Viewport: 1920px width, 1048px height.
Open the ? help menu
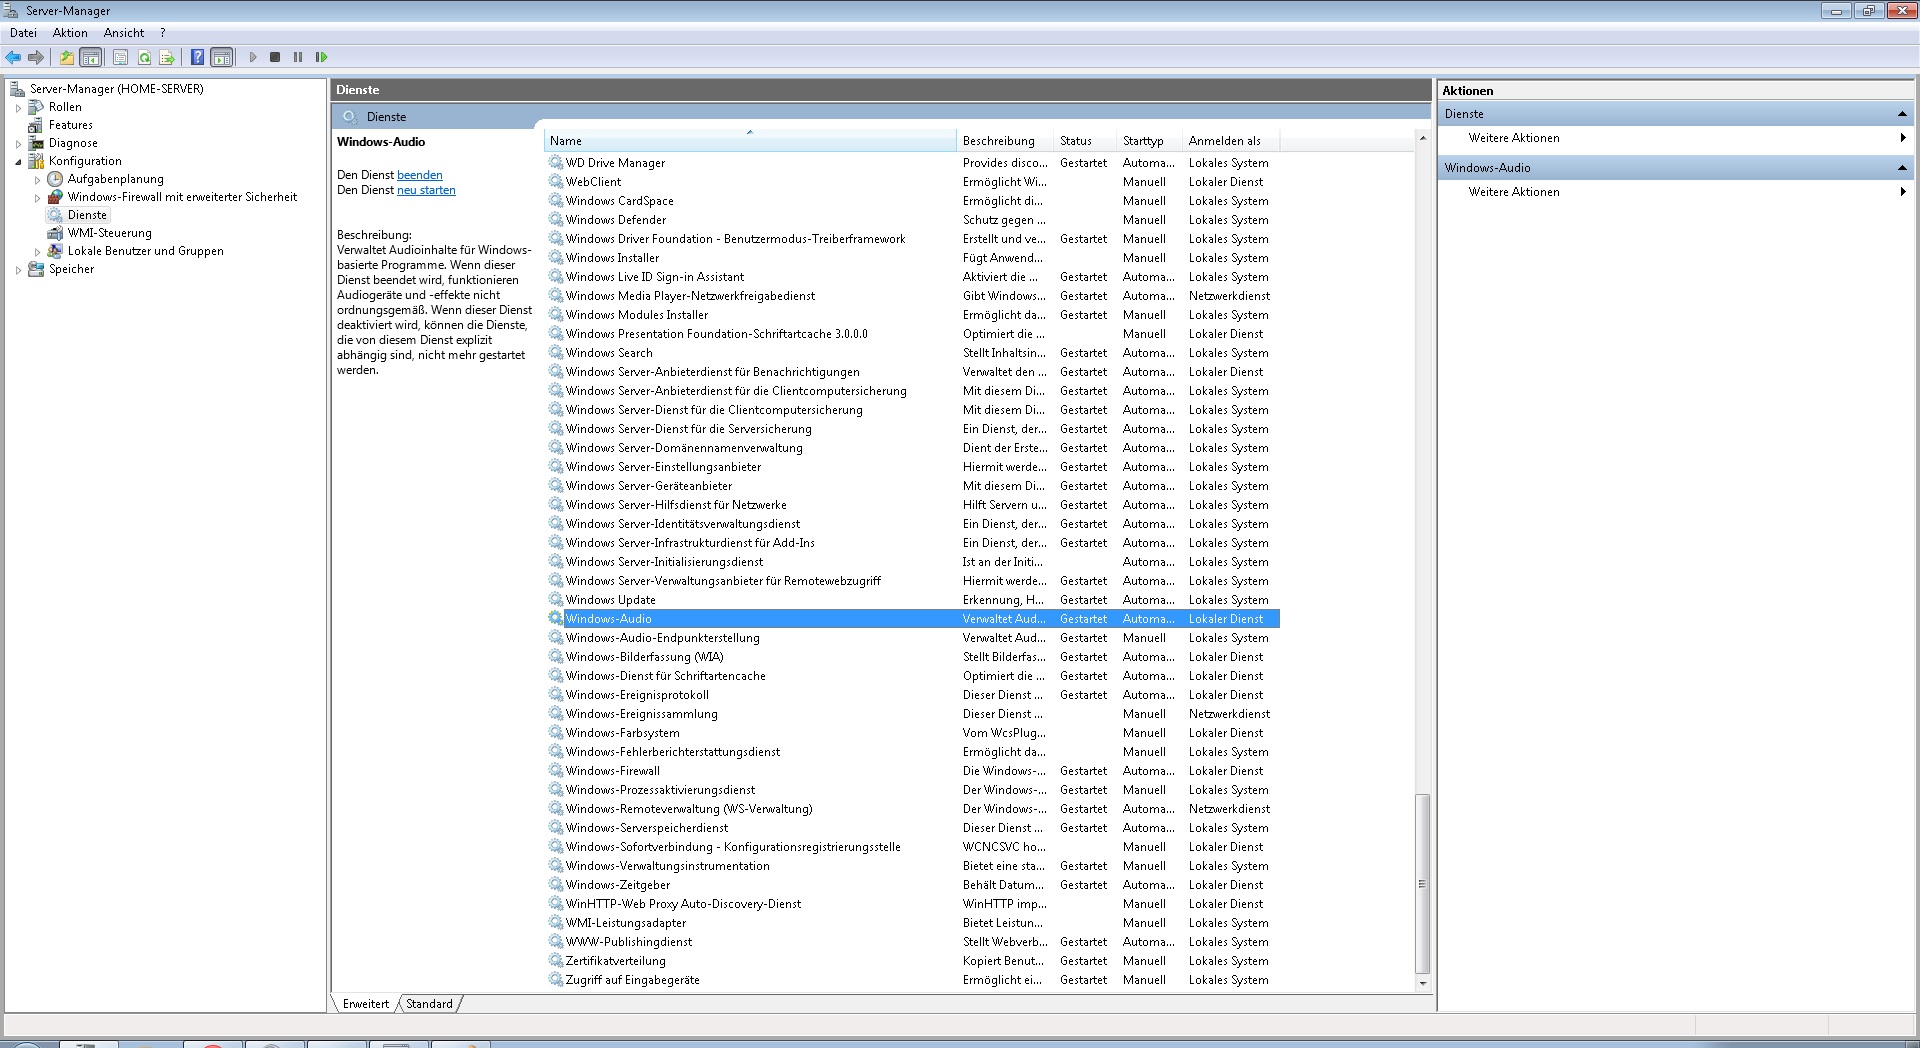[x=163, y=33]
